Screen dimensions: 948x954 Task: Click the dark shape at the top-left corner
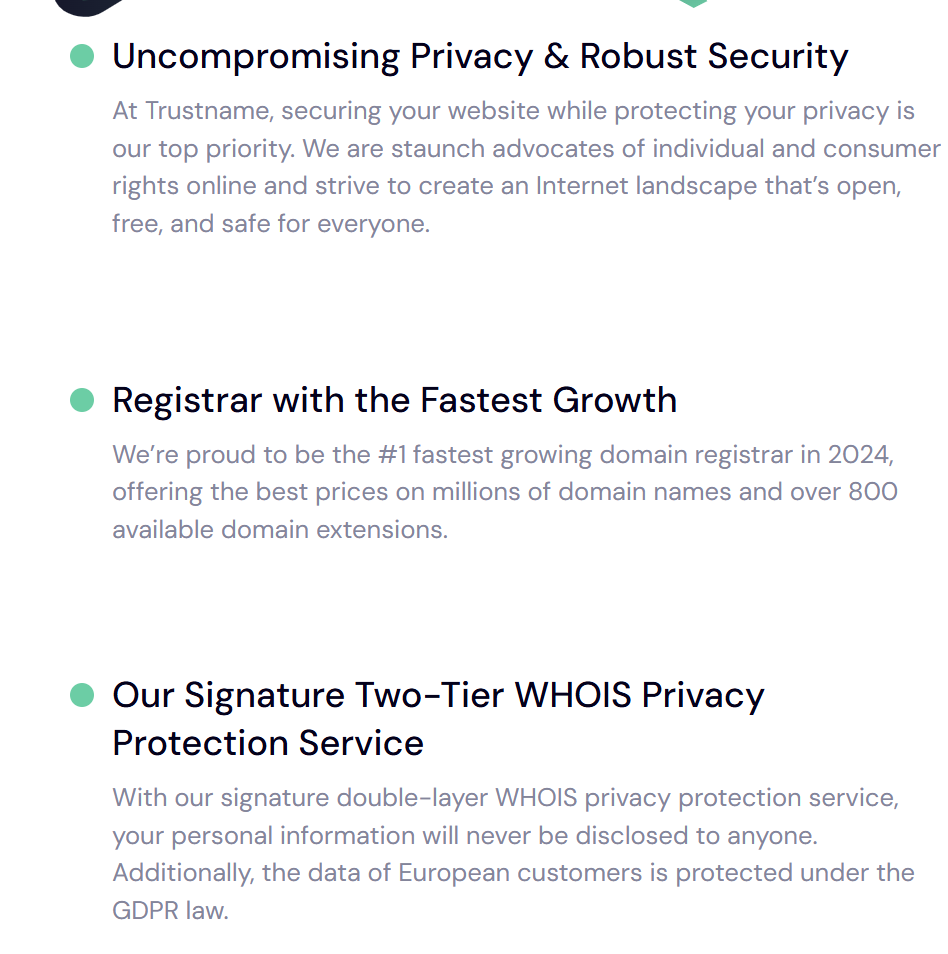[92, 6]
